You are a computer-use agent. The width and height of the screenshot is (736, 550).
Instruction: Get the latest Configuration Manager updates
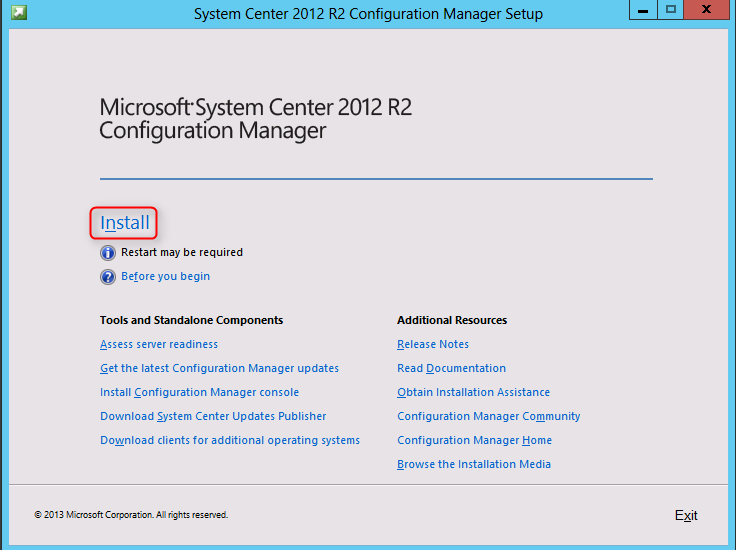click(x=219, y=368)
